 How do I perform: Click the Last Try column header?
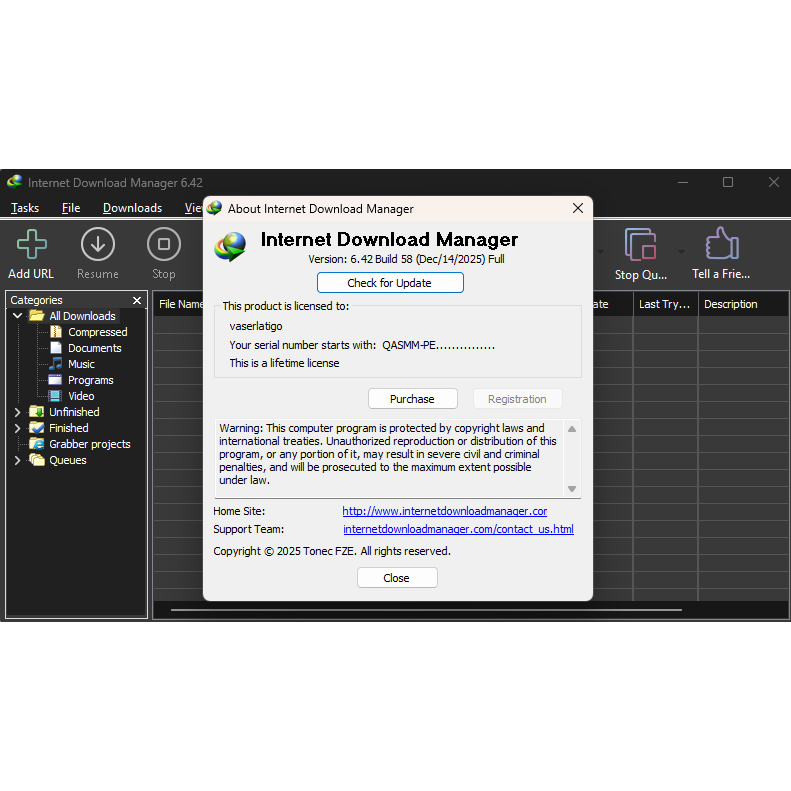(665, 304)
